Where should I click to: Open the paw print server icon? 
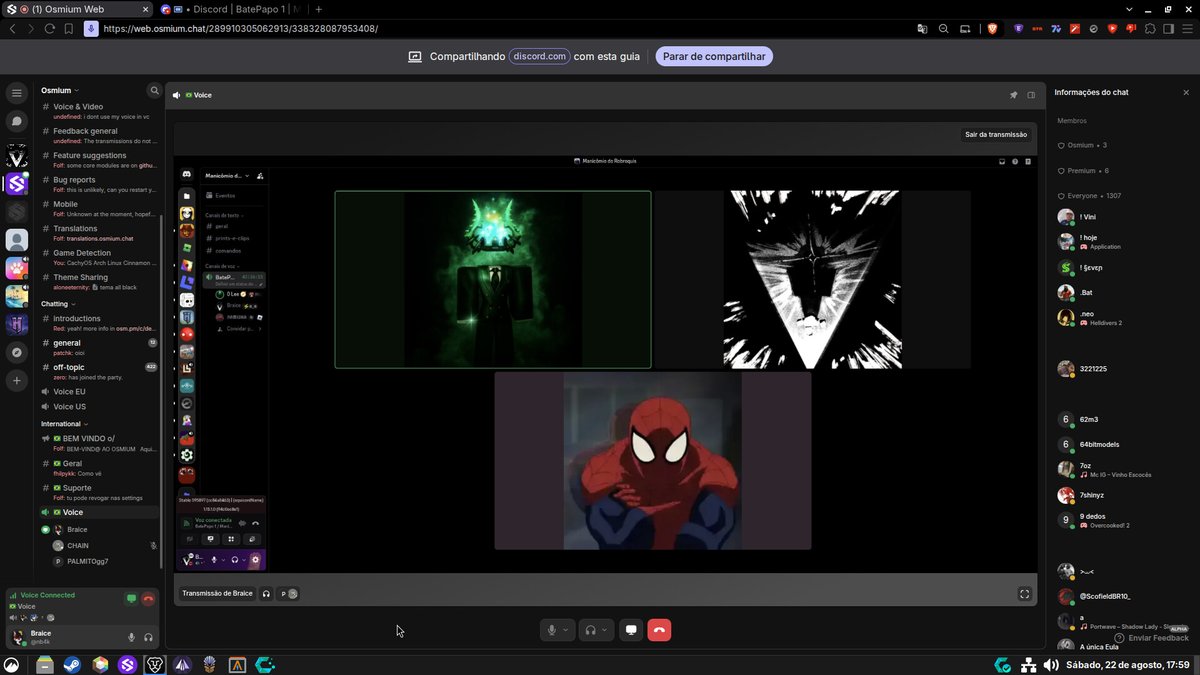point(16,268)
